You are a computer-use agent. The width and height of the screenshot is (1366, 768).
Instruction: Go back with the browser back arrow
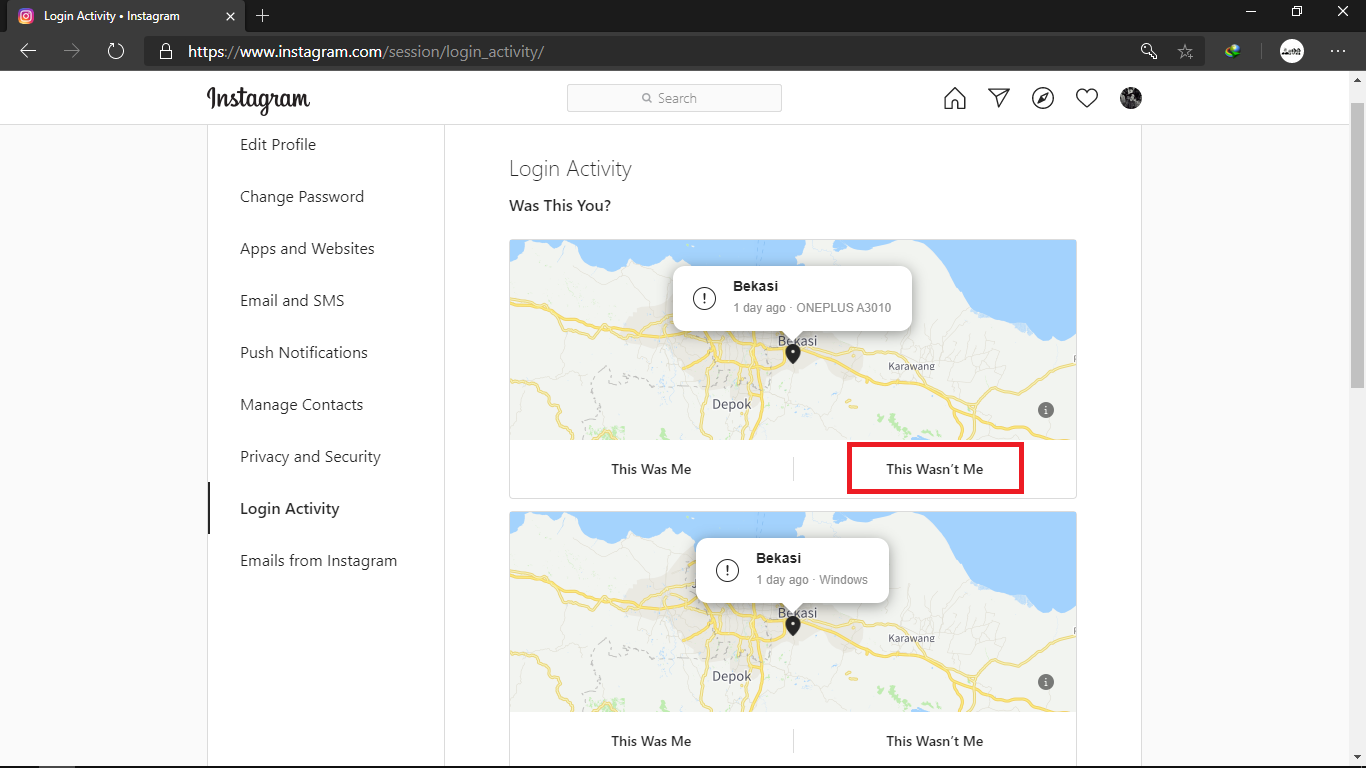tap(28, 51)
